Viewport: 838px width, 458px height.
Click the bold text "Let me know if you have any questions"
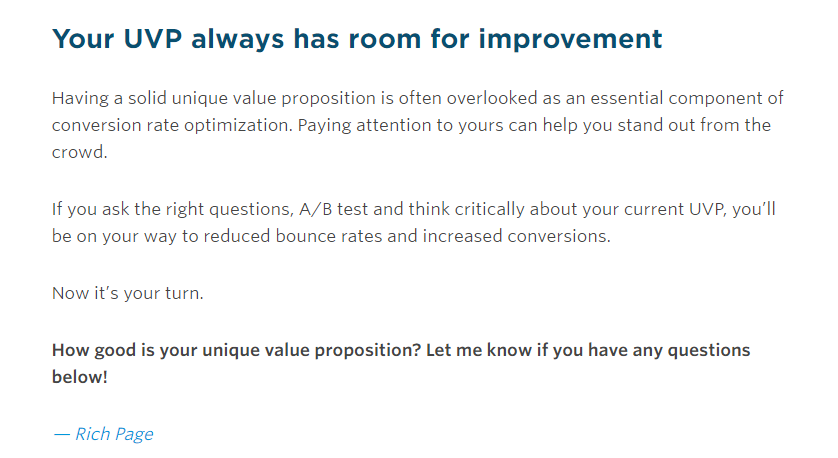point(588,351)
